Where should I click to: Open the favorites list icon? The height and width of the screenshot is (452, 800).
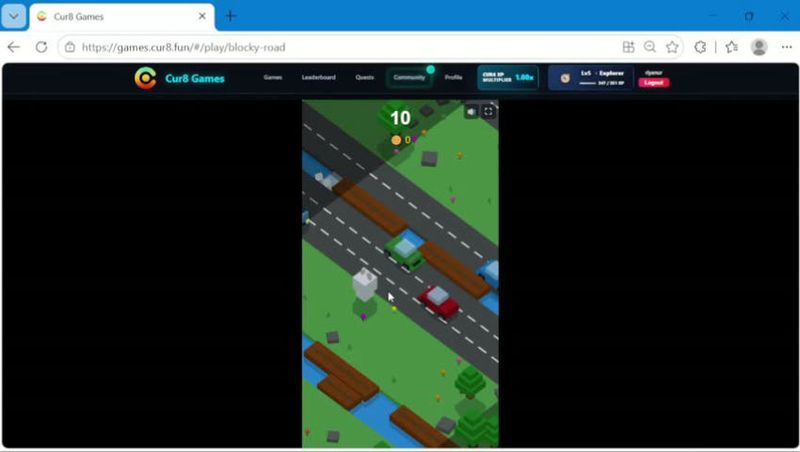(732, 47)
